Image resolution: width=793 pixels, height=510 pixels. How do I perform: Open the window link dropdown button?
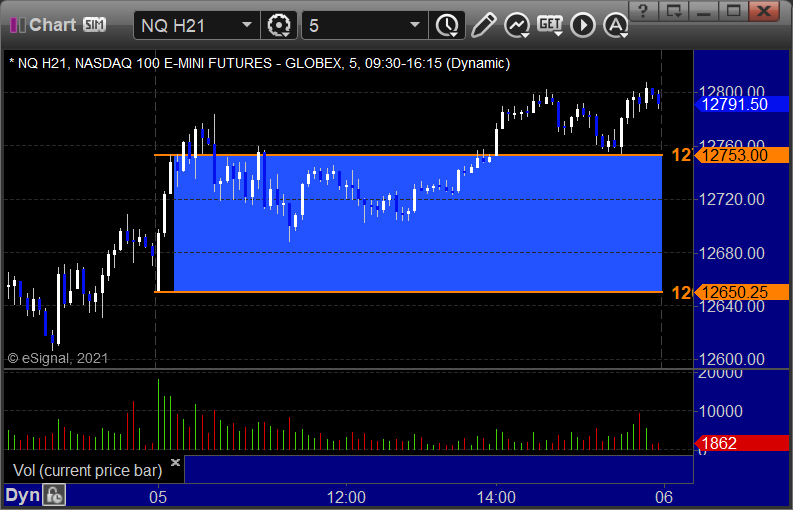[674, 10]
